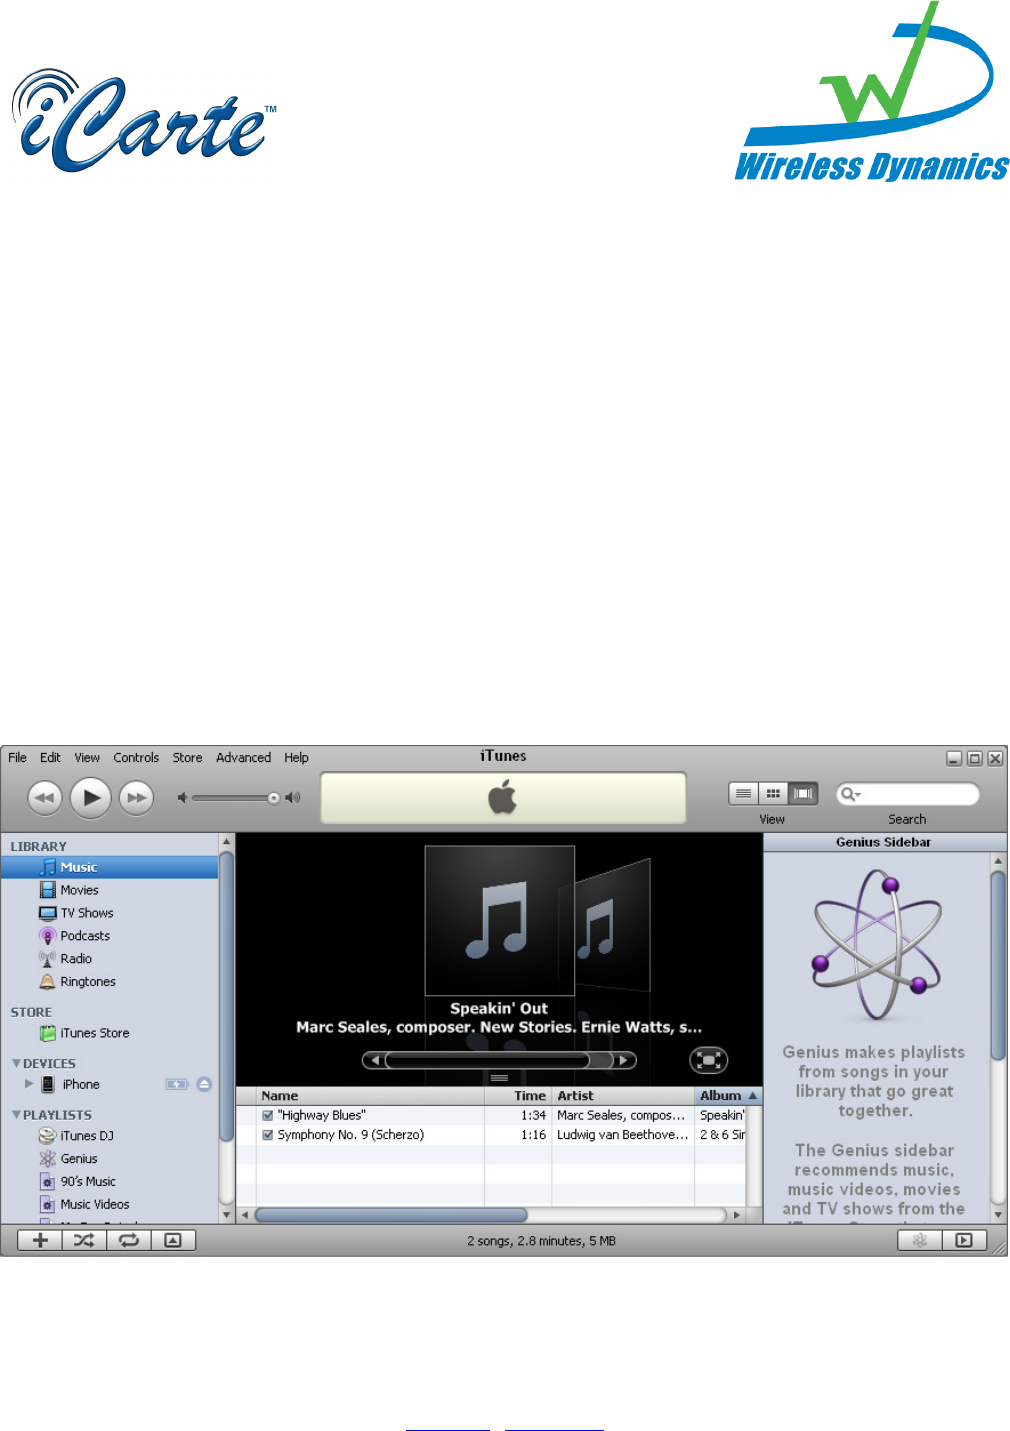Create a new playlist with plus button
This screenshot has width=1010, height=1431.
[x=40, y=1240]
